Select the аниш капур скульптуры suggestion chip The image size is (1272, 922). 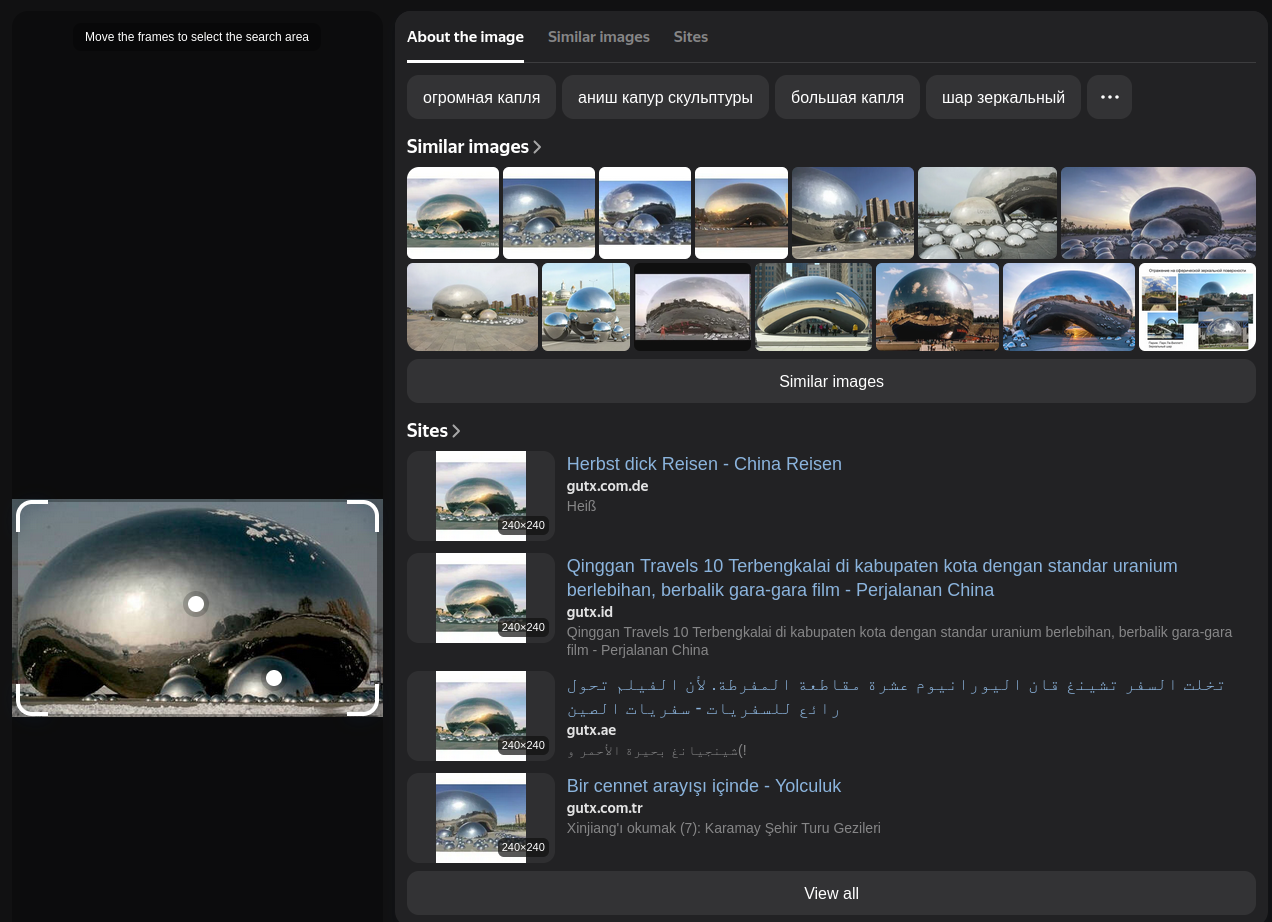point(665,97)
